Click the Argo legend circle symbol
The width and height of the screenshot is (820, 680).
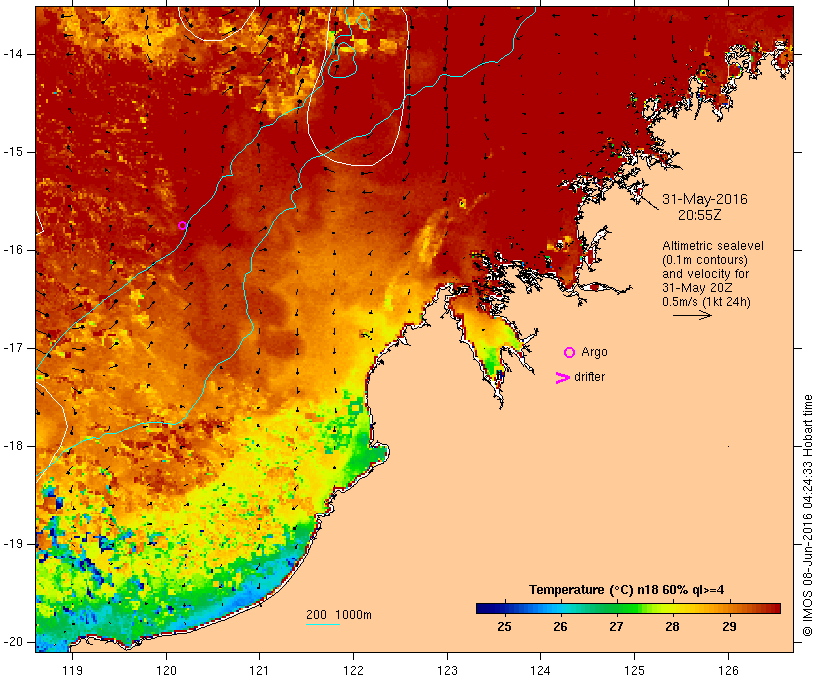570,353
